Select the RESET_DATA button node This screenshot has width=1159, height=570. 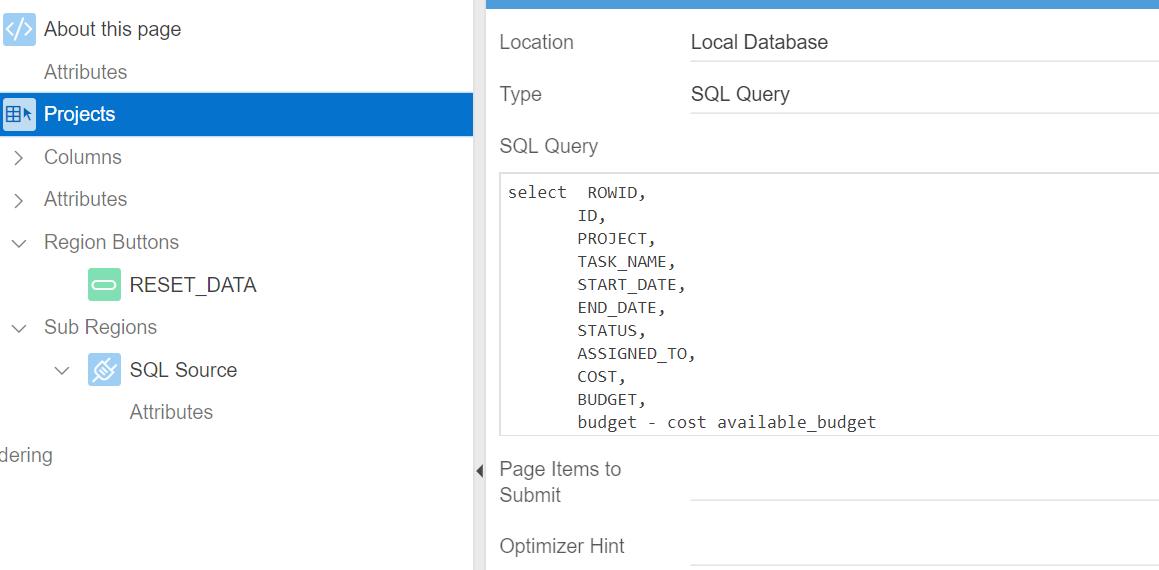[193, 285]
